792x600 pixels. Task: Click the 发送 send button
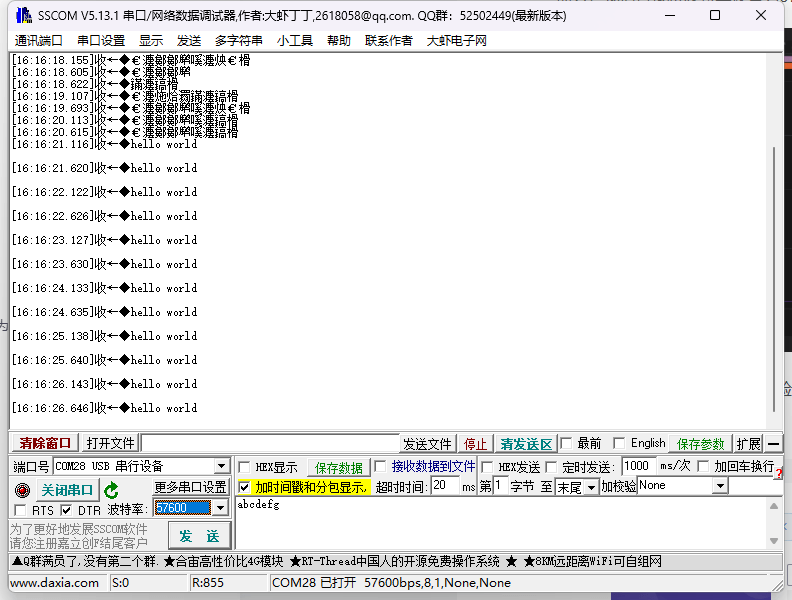(199, 536)
